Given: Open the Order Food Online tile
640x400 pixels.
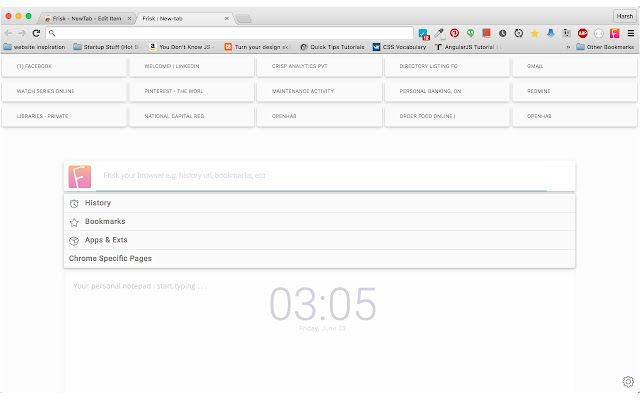Looking at the screenshot, I should tap(447, 116).
